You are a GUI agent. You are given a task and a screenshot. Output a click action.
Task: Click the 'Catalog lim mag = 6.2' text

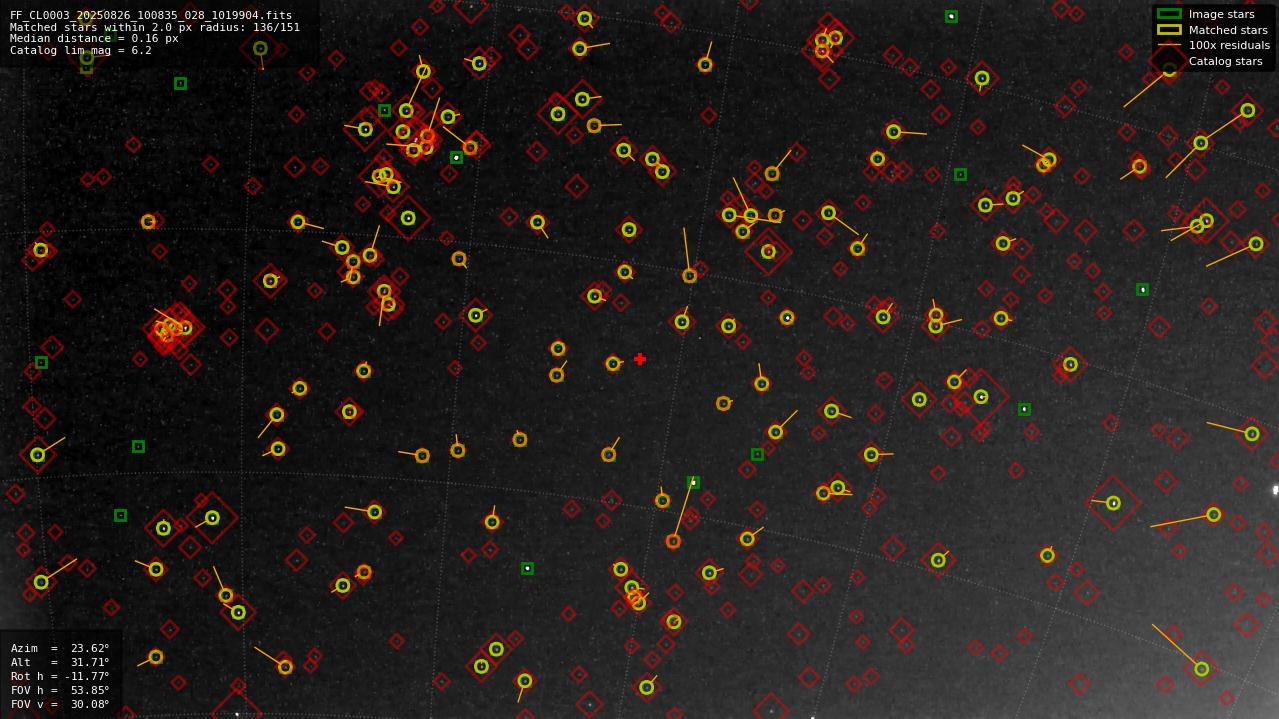(x=81, y=50)
